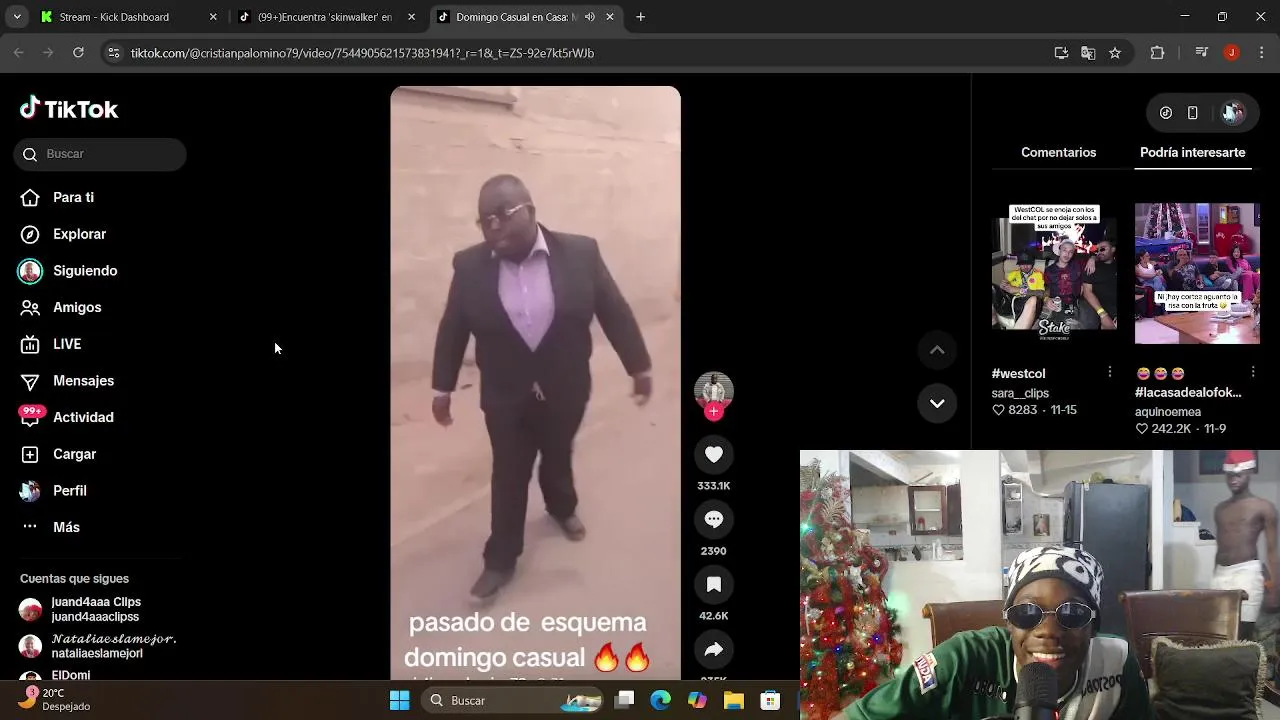Open the tab search dropdown

tap(17, 17)
